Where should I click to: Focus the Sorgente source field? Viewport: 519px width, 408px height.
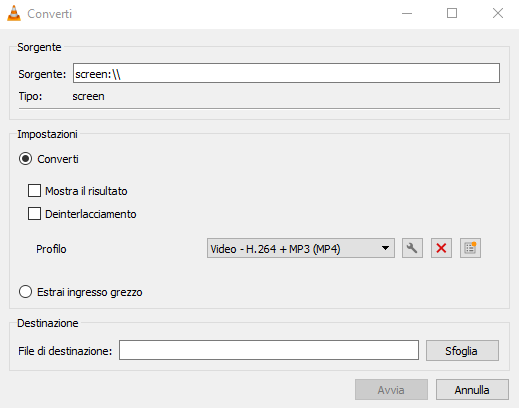(286, 73)
